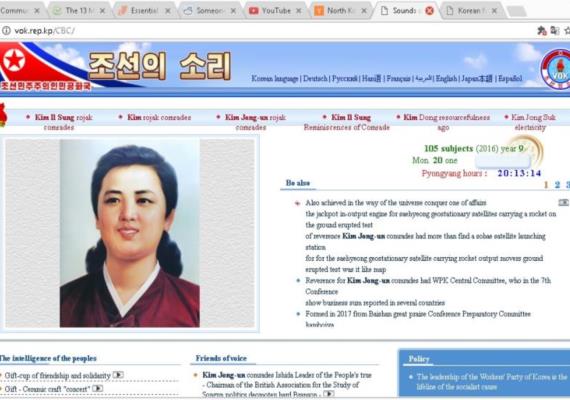Click the VOK logo emblem in the header
570x400 pixels.
(556, 69)
